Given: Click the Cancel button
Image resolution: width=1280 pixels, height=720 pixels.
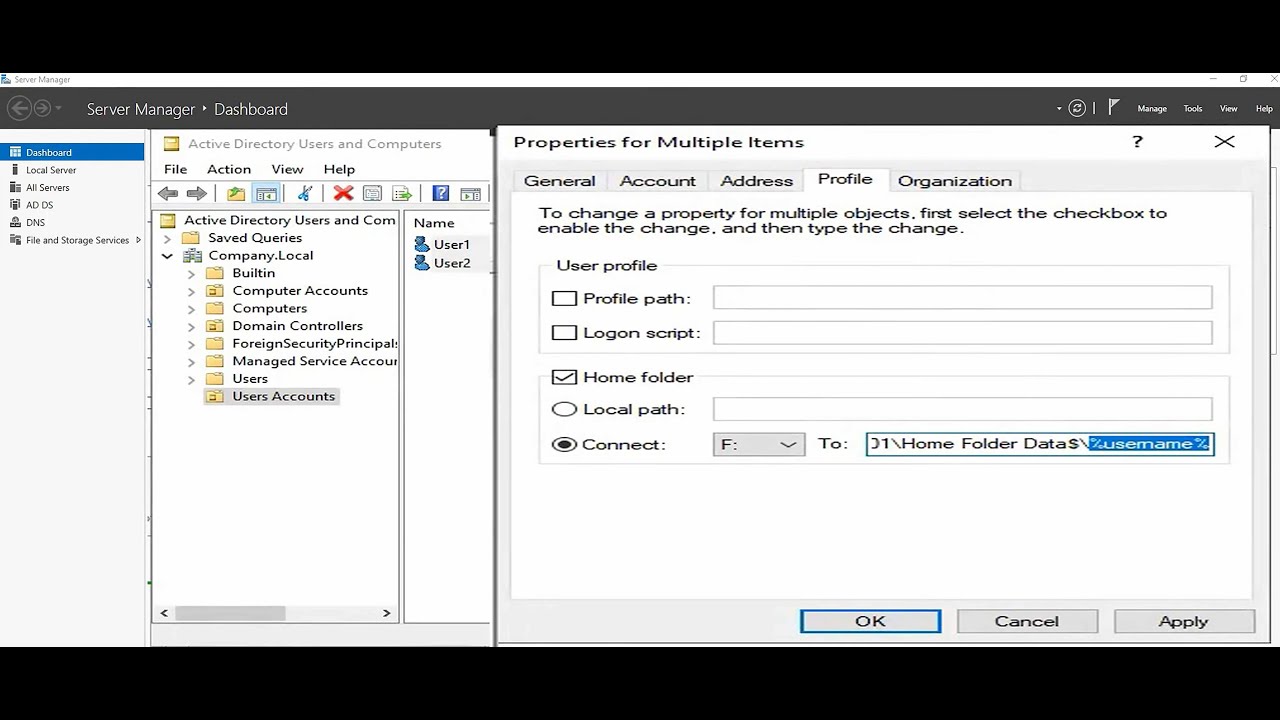Looking at the screenshot, I should [1026, 621].
